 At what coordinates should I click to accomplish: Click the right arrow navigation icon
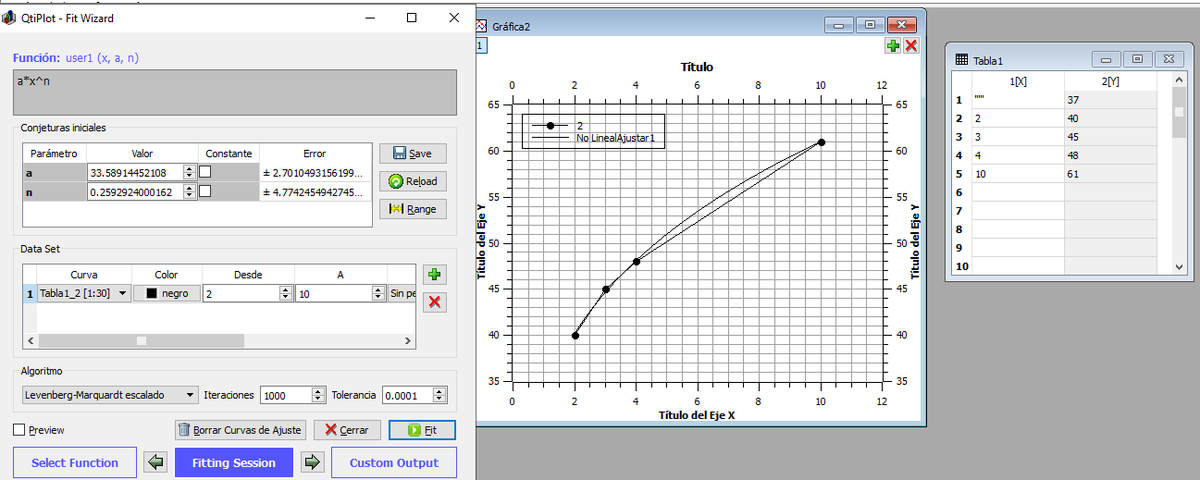pyautogui.click(x=312, y=463)
